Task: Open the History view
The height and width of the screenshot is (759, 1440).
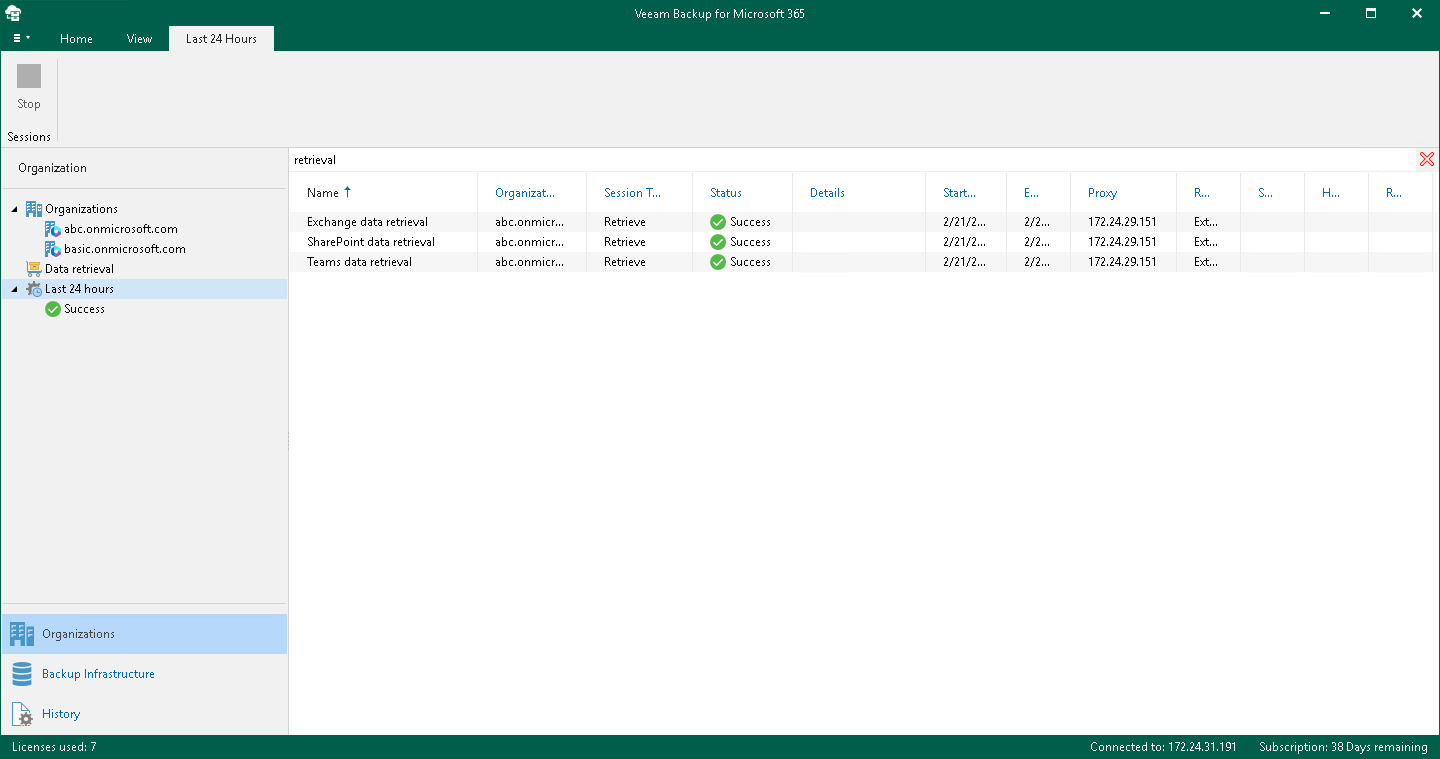Action: 144,714
